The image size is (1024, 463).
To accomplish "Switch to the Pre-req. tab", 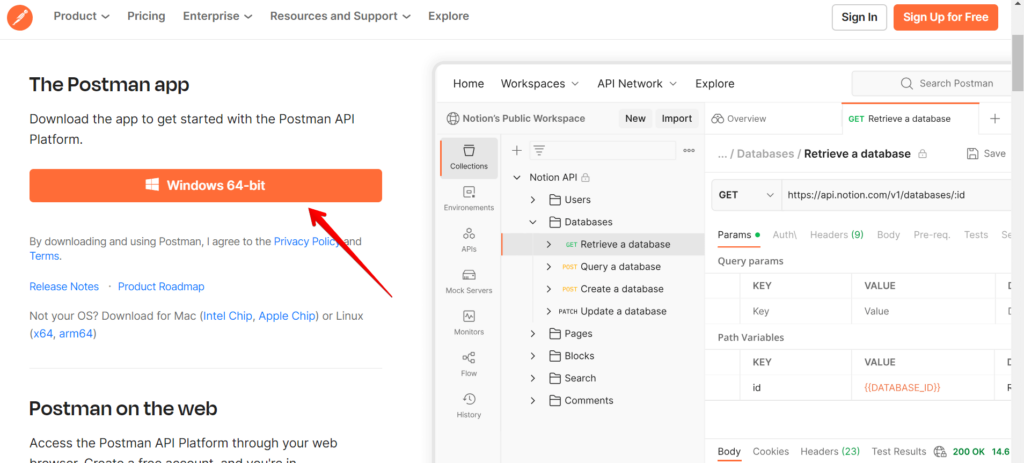I will click(x=932, y=235).
